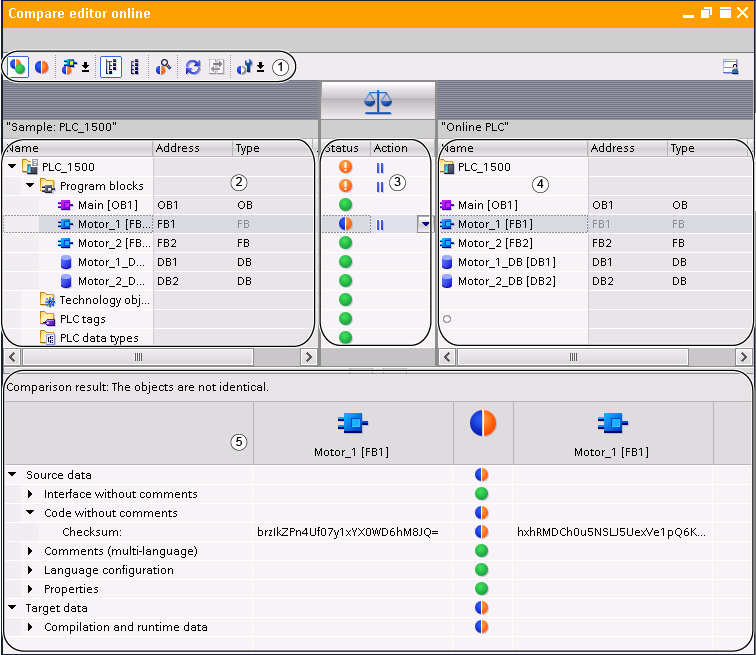Click the execute actions icon in toolbar
Screen dimensions: 756x655
216,67
